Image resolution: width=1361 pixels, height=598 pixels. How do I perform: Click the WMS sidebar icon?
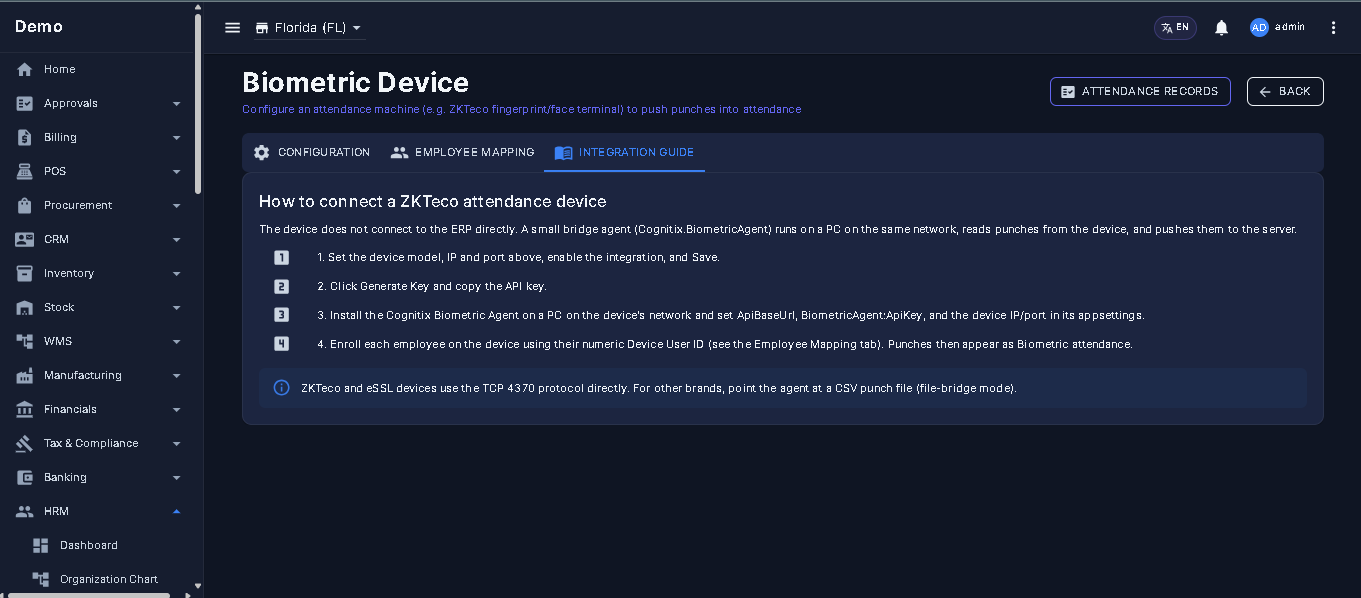[25, 341]
